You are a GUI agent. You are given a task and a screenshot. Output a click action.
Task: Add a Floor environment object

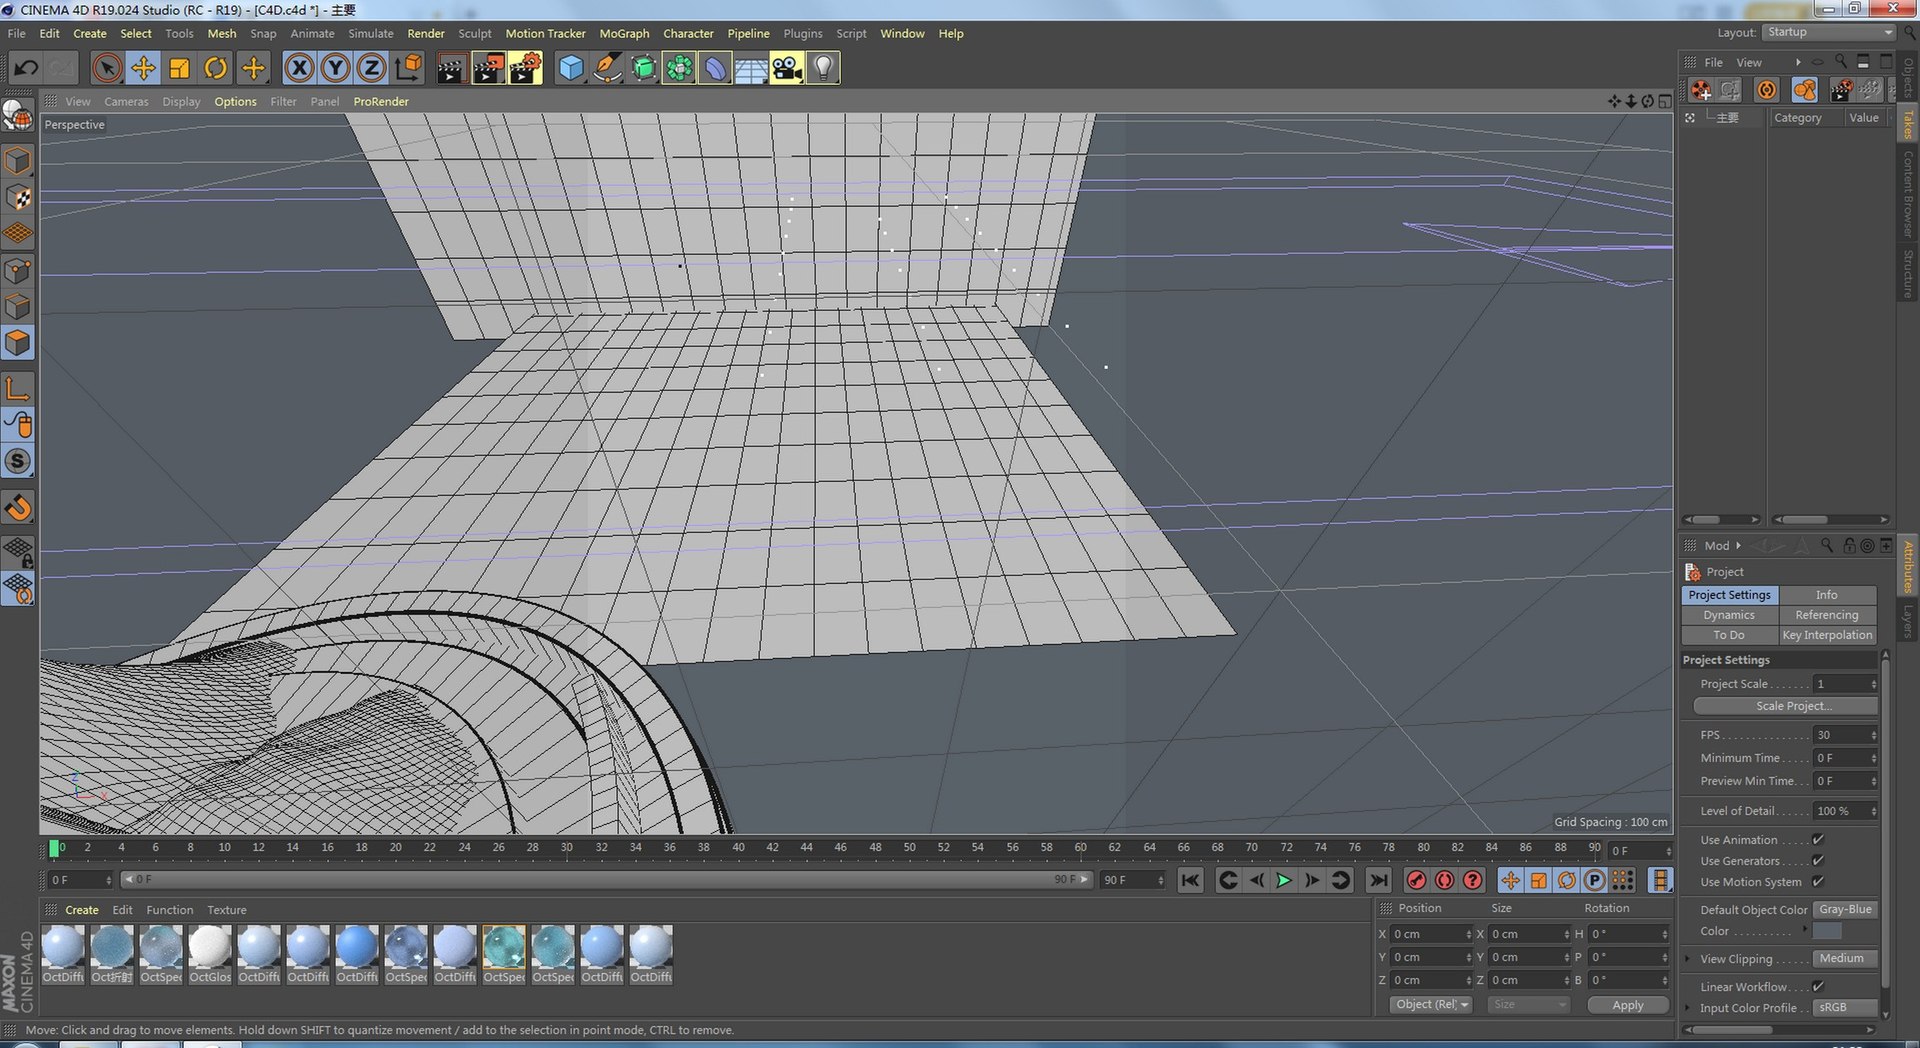[751, 68]
